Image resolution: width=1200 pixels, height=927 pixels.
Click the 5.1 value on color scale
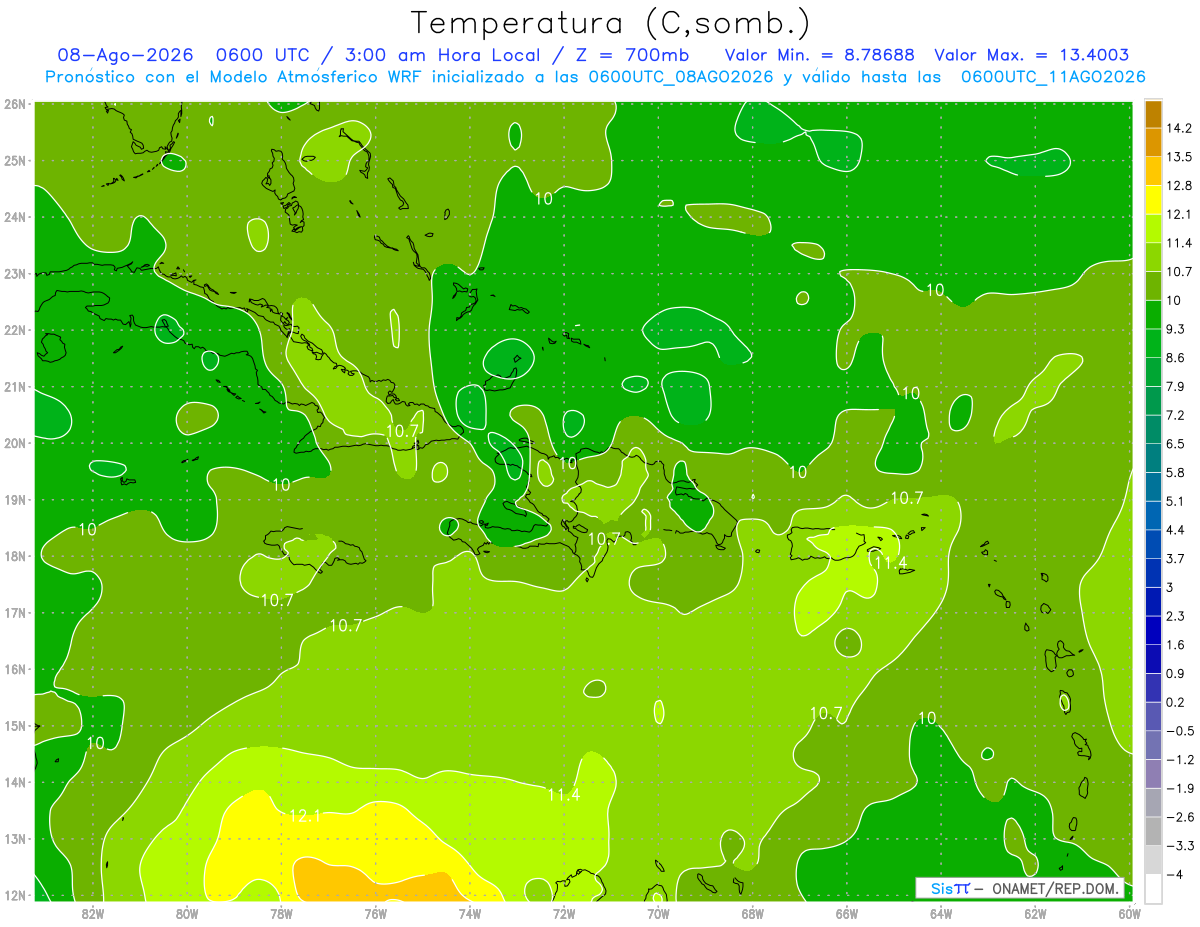coord(1175,501)
